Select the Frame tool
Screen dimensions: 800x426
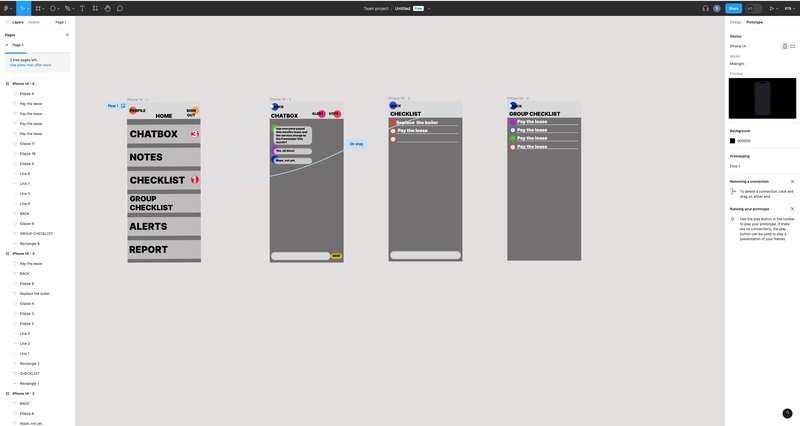tap(38, 8)
